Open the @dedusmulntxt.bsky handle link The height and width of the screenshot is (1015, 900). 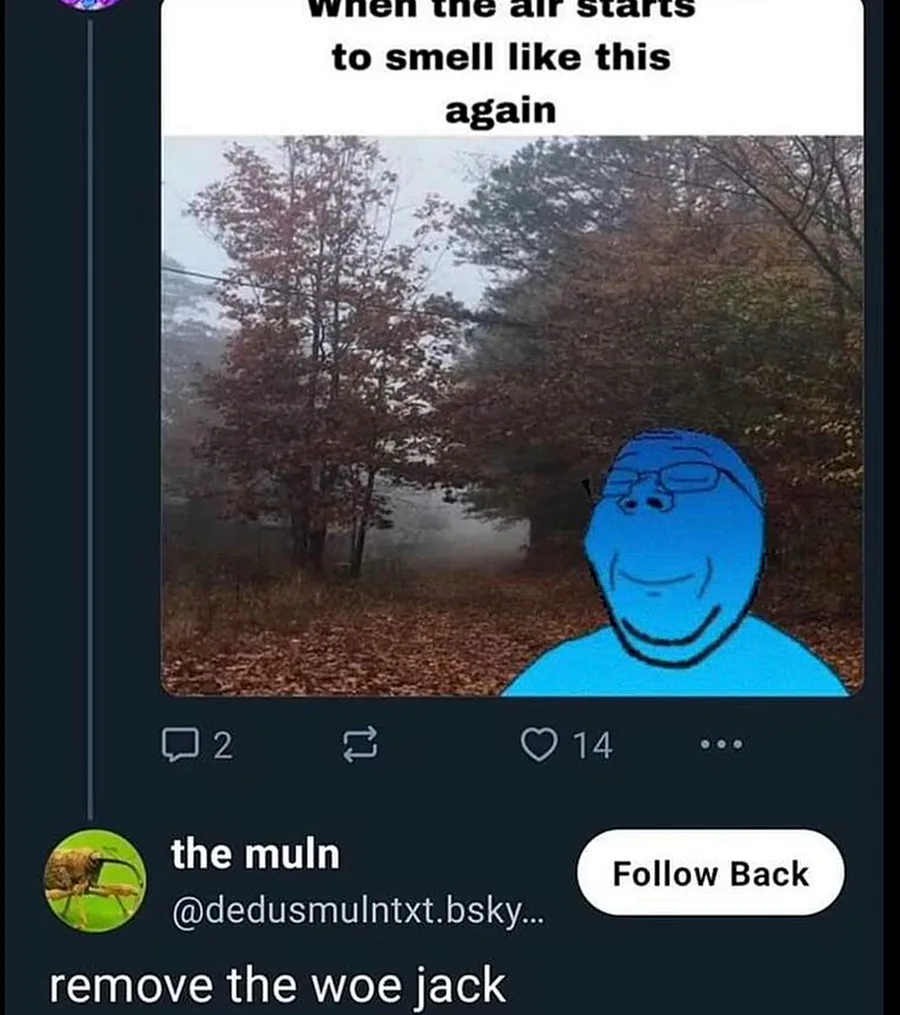point(358,911)
